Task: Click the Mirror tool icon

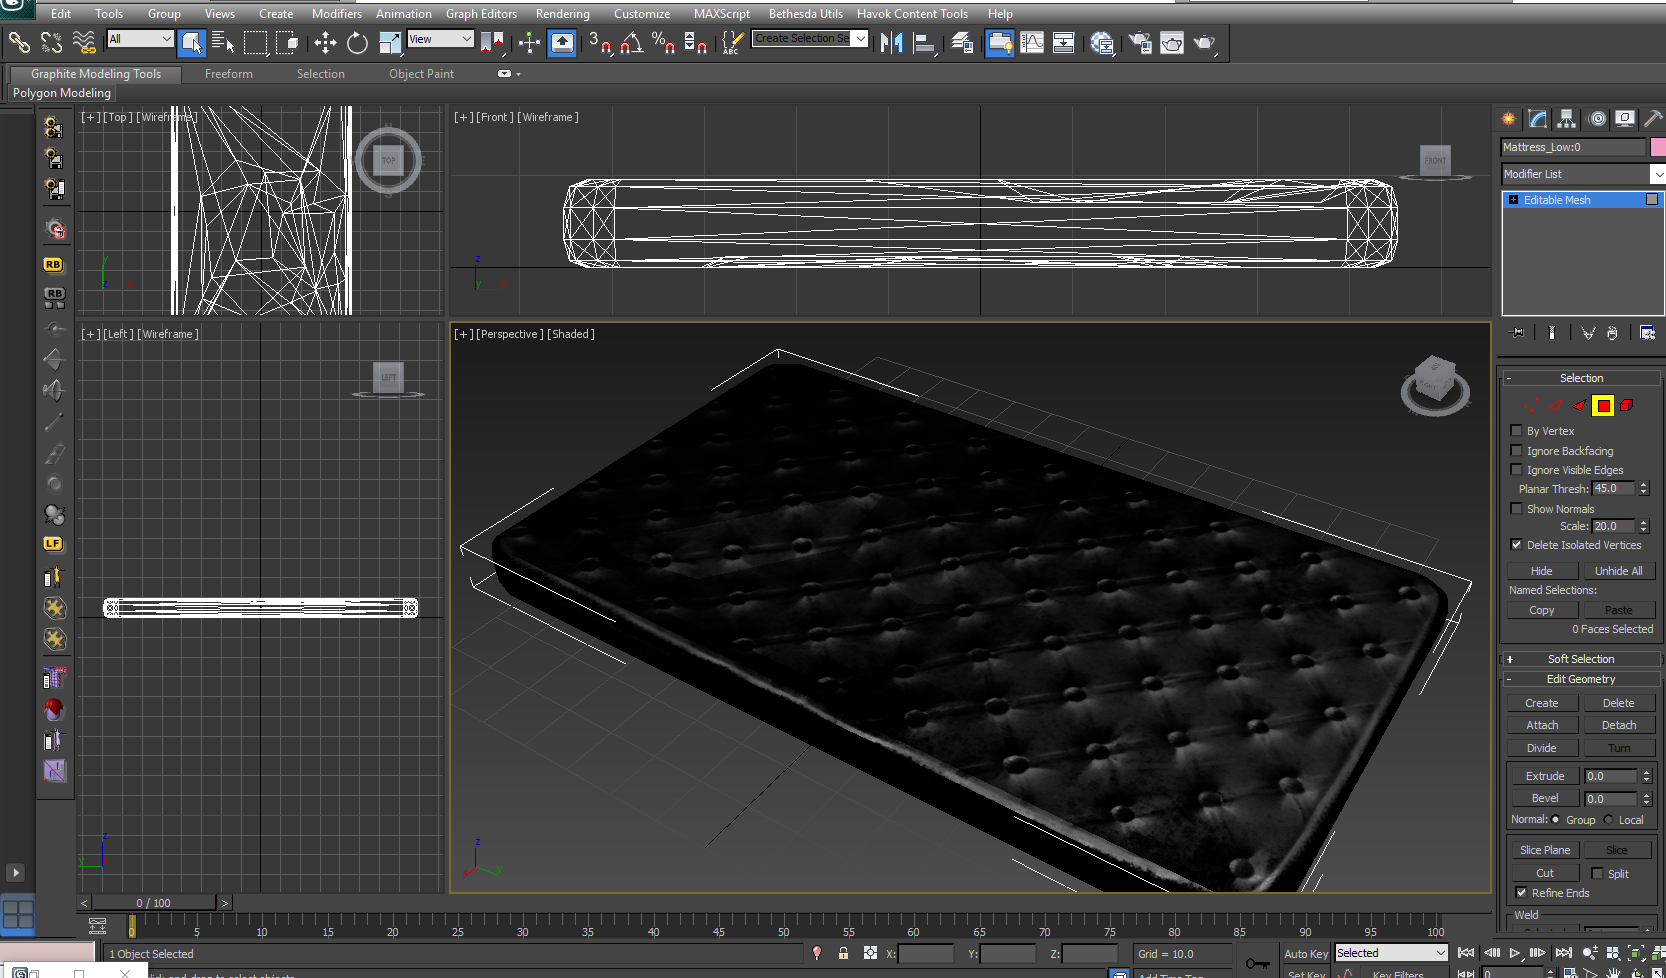Action: click(x=891, y=42)
